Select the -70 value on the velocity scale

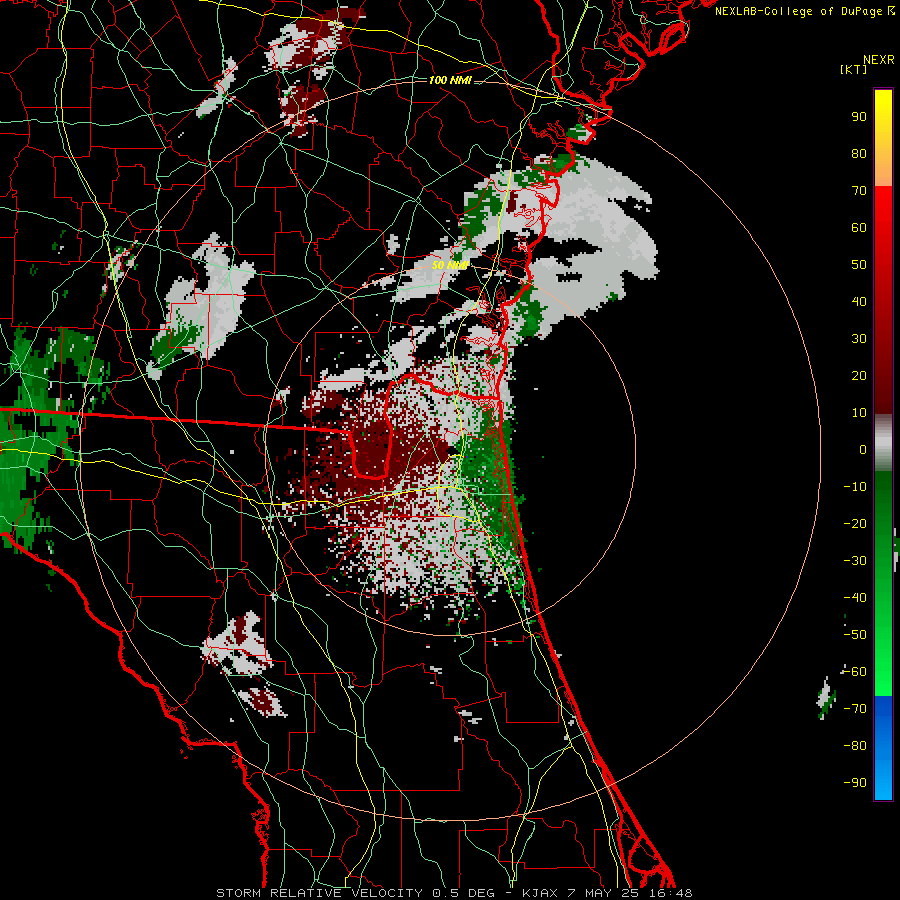pos(855,709)
